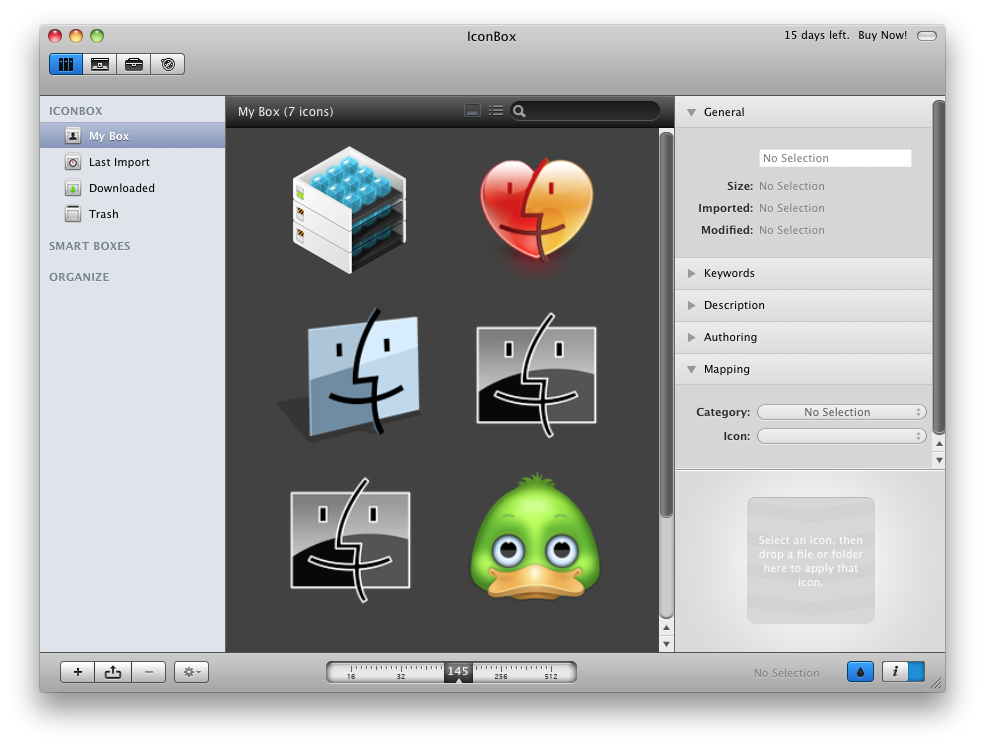Click the Modified value No Selection

pos(792,230)
